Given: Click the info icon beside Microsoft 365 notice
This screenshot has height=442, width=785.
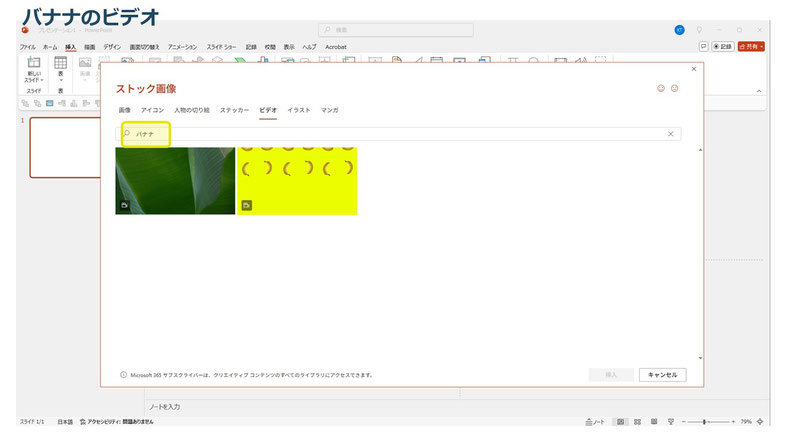Looking at the screenshot, I should 123,375.
